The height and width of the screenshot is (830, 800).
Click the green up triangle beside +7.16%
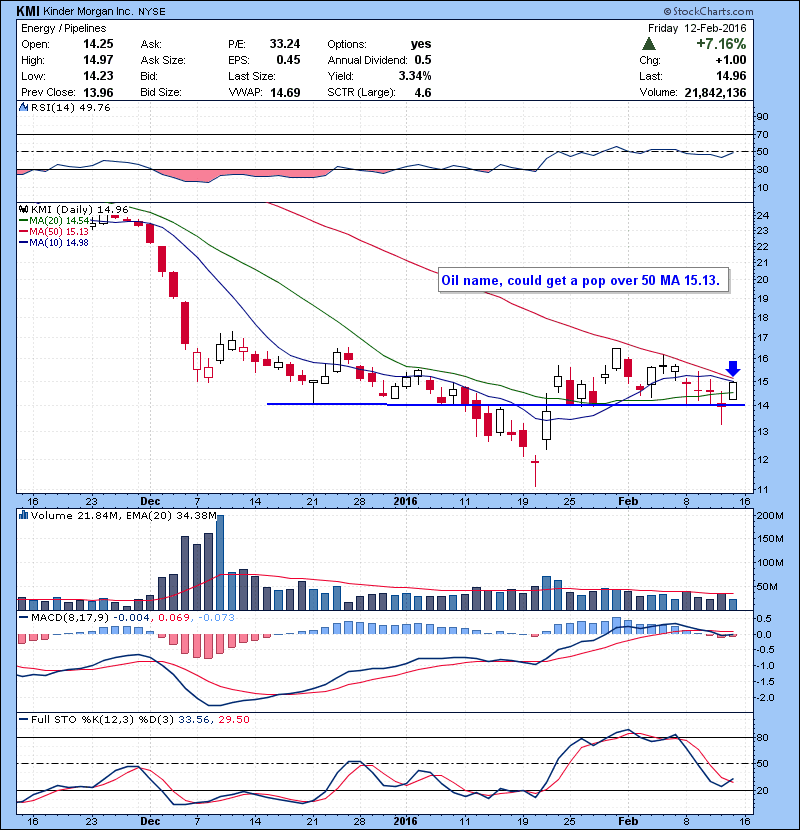(x=649, y=45)
